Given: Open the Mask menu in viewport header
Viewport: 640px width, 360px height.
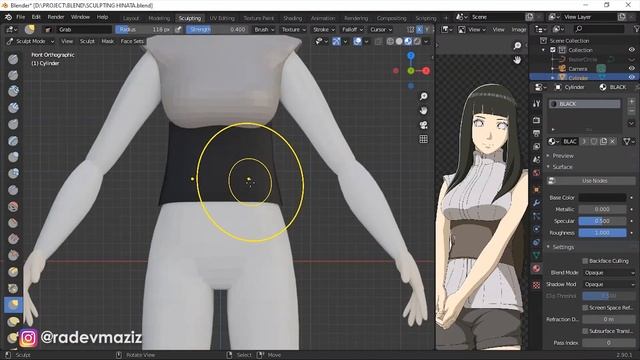Looking at the screenshot, I should tap(108, 41).
